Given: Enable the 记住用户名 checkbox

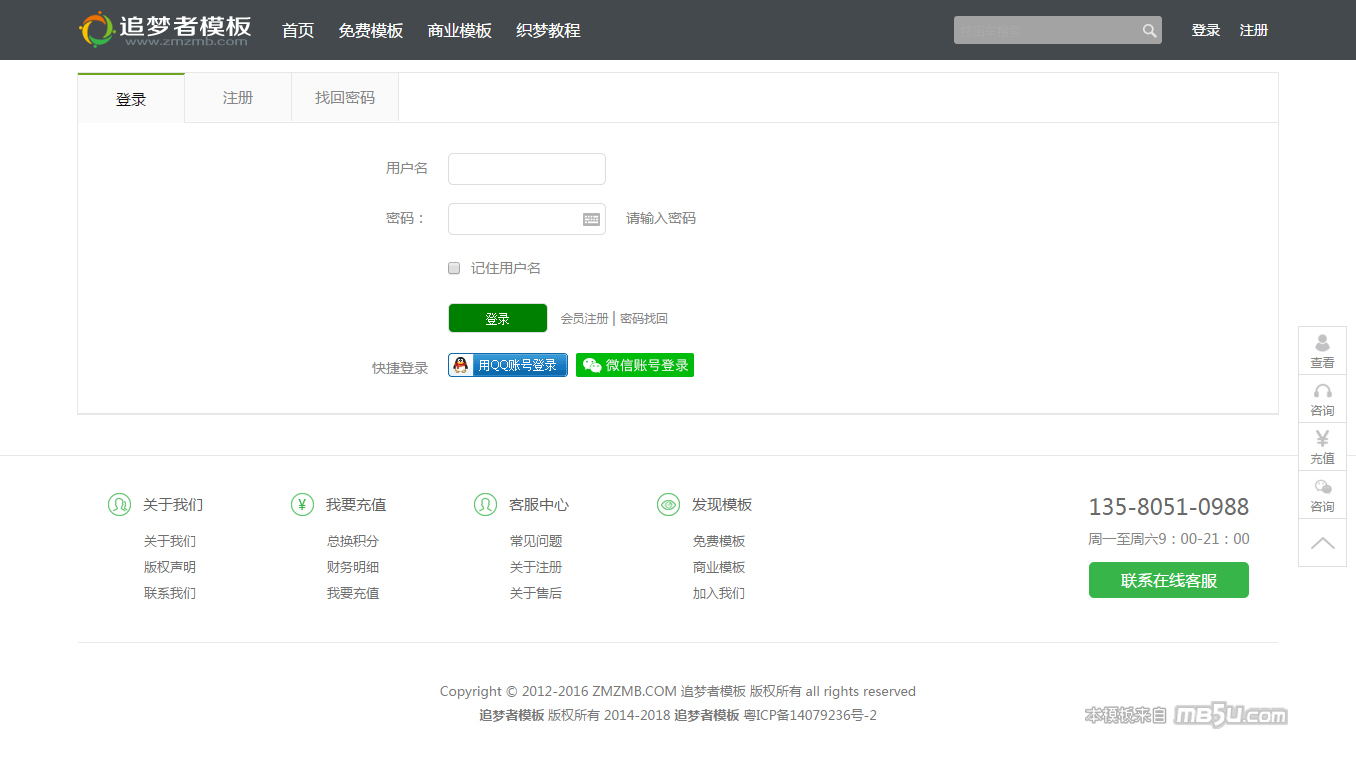Looking at the screenshot, I should coord(454,268).
